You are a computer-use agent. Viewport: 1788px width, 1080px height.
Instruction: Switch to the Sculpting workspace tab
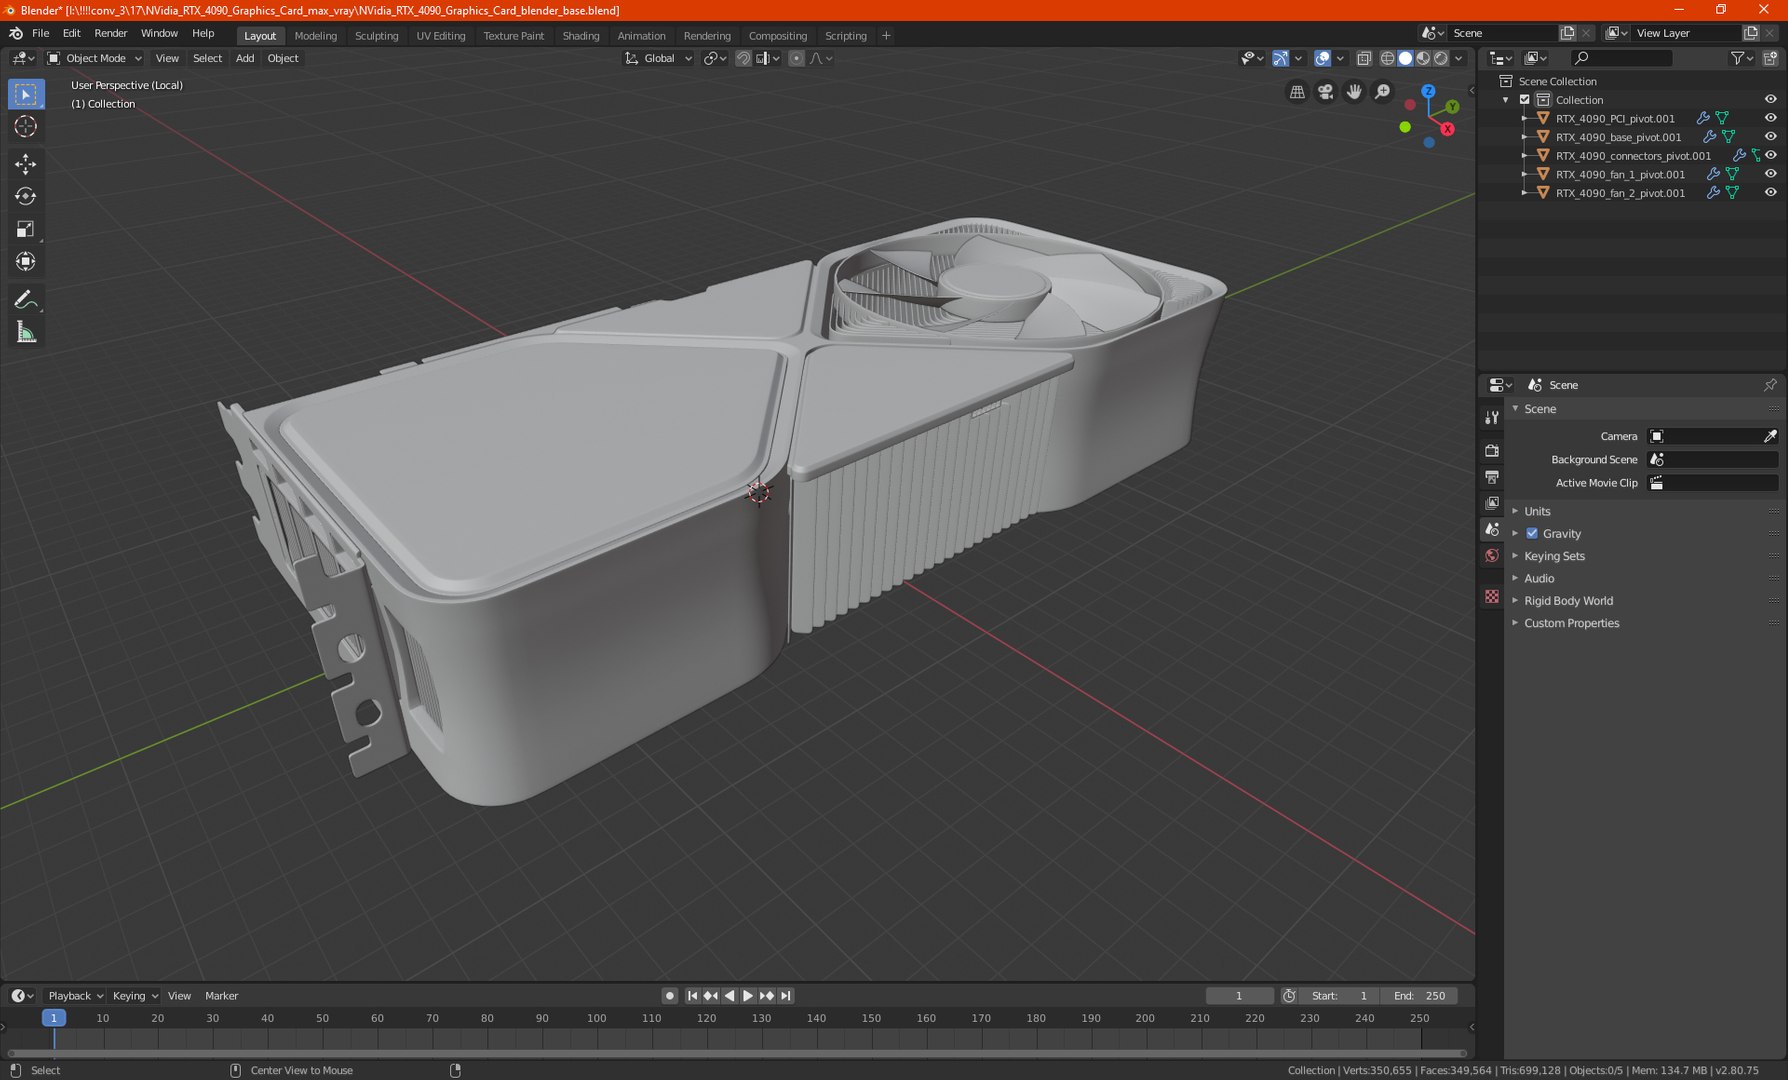click(376, 36)
